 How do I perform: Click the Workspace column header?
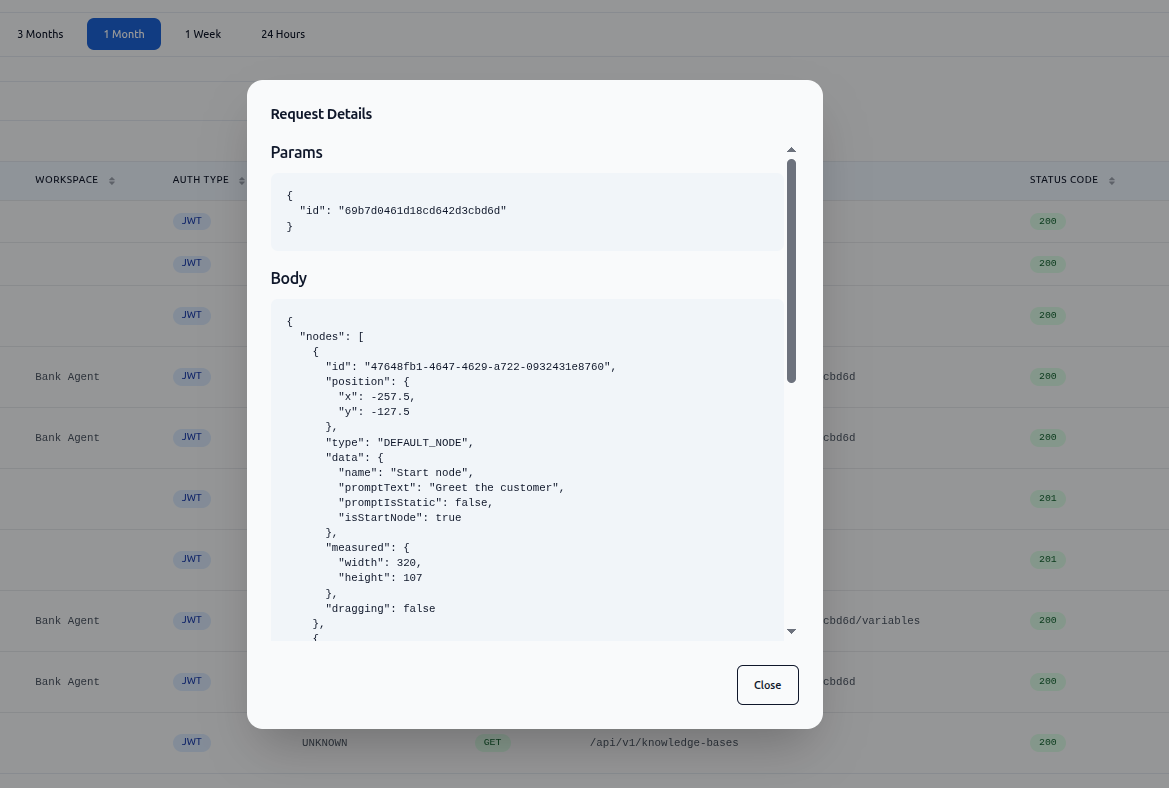tap(66, 180)
